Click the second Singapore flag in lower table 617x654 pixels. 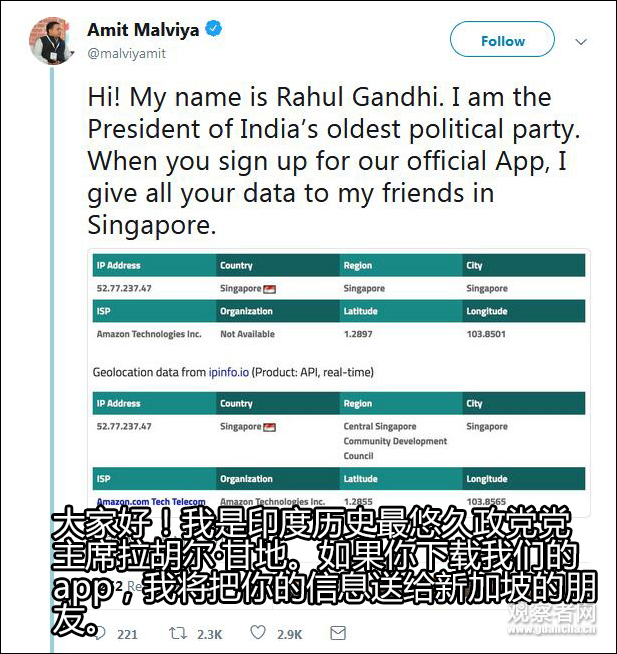click(x=269, y=427)
